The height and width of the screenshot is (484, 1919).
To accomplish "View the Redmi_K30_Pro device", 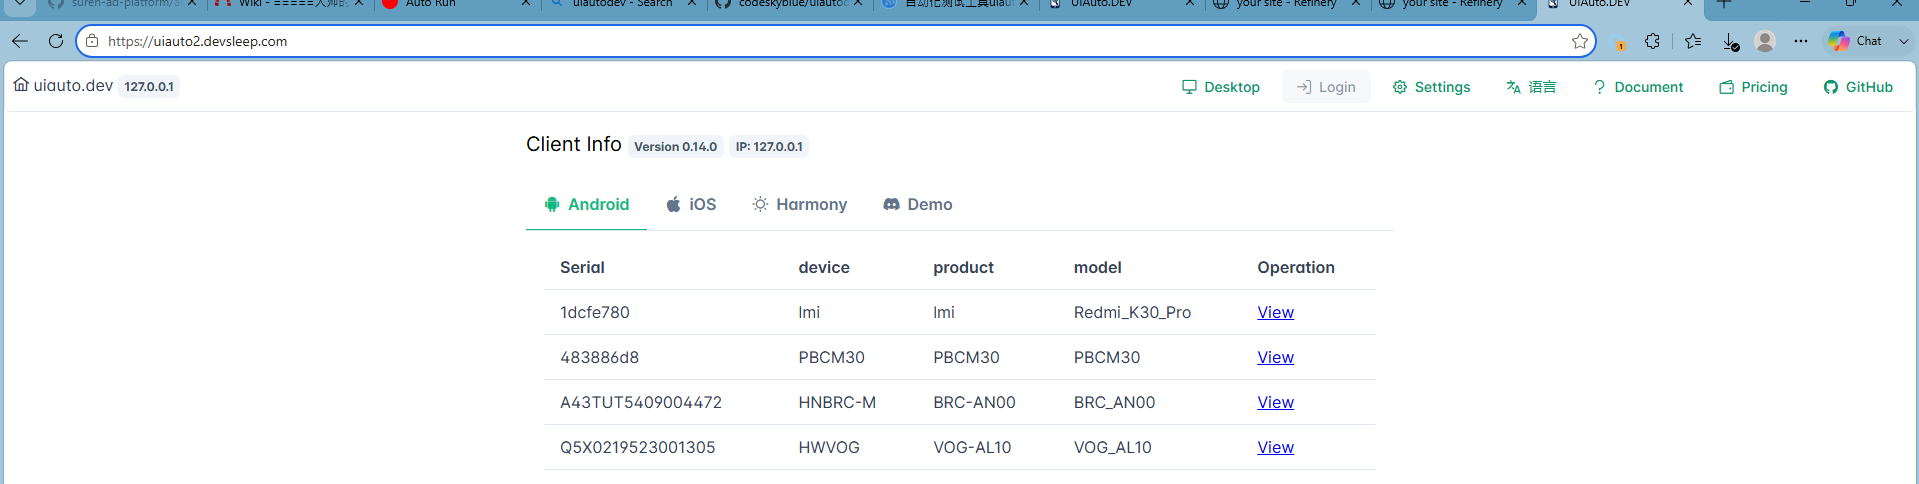I will click(1275, 312).
